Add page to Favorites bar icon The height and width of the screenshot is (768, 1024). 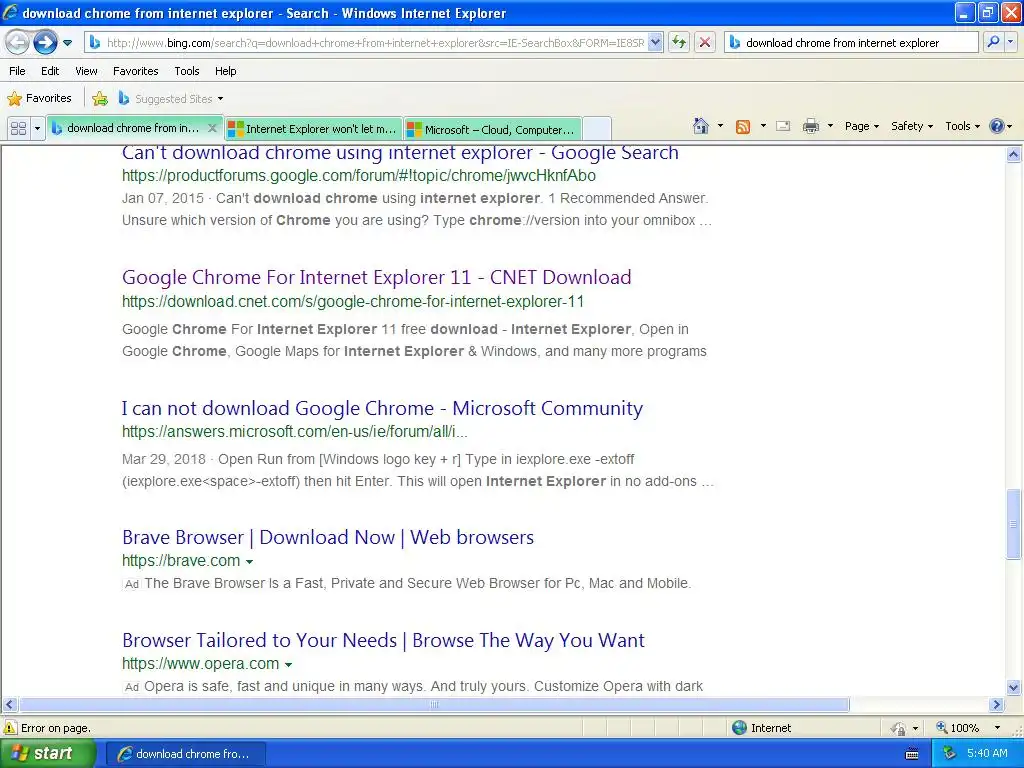coord(100,99)
